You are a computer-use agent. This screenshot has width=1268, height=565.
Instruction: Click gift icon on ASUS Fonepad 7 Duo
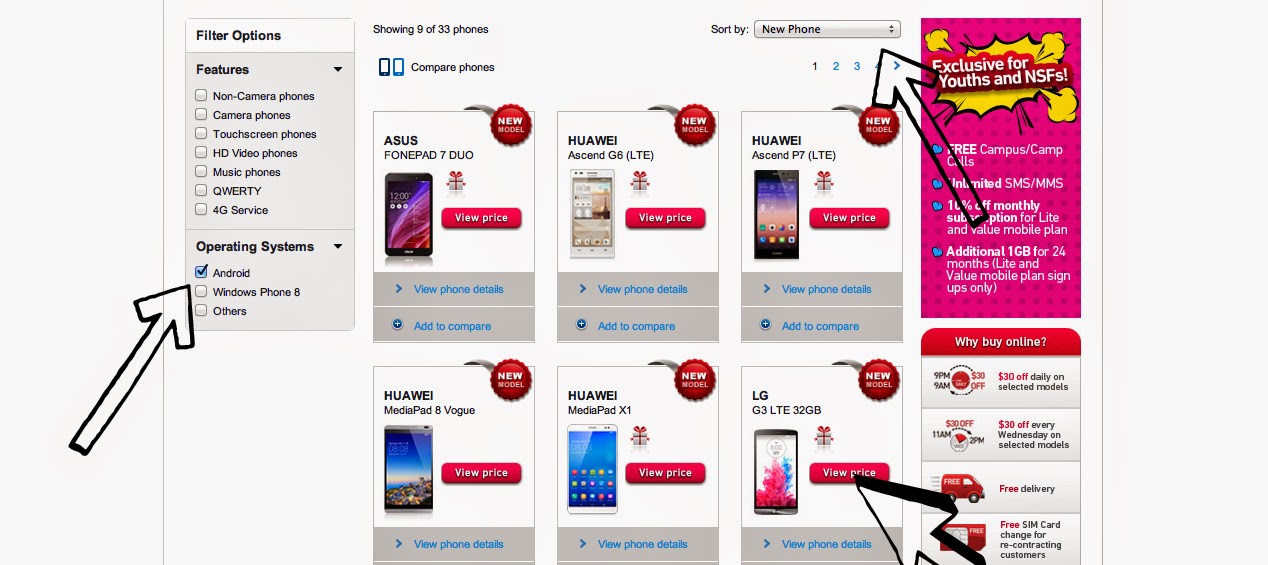pyautogui.click(x=456, y=182)
